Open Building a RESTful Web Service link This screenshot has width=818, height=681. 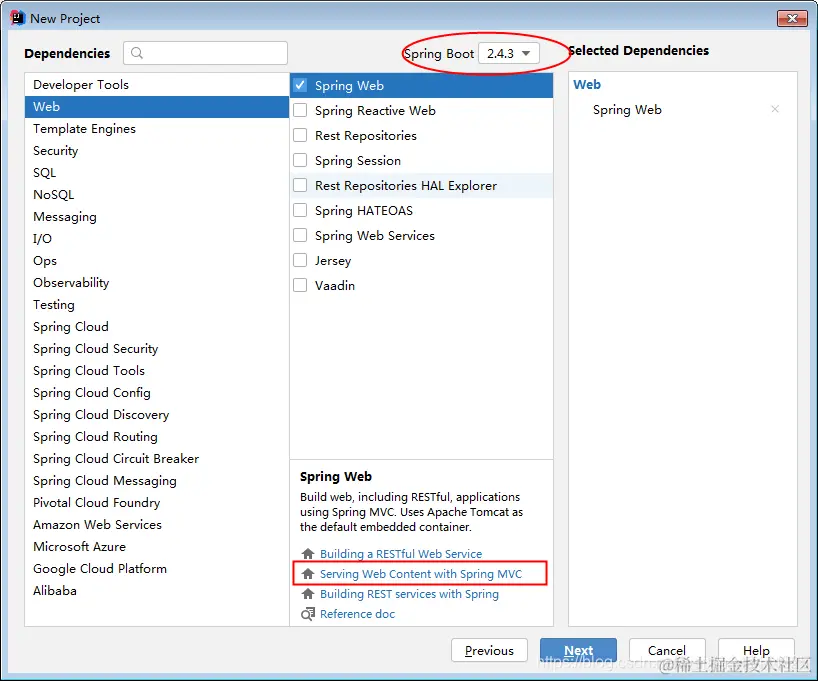point(401,554)
